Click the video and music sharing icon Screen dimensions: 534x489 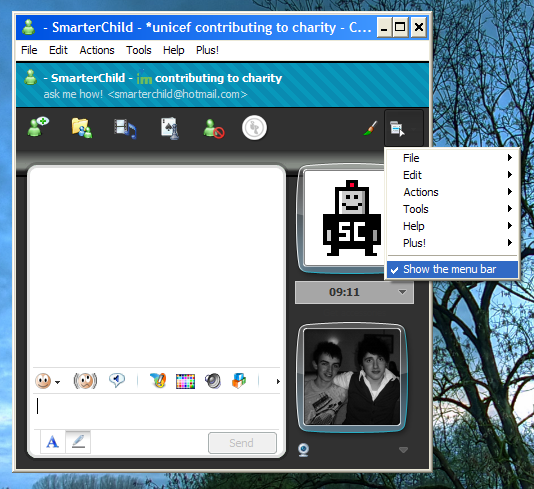(x=125, y=129)
